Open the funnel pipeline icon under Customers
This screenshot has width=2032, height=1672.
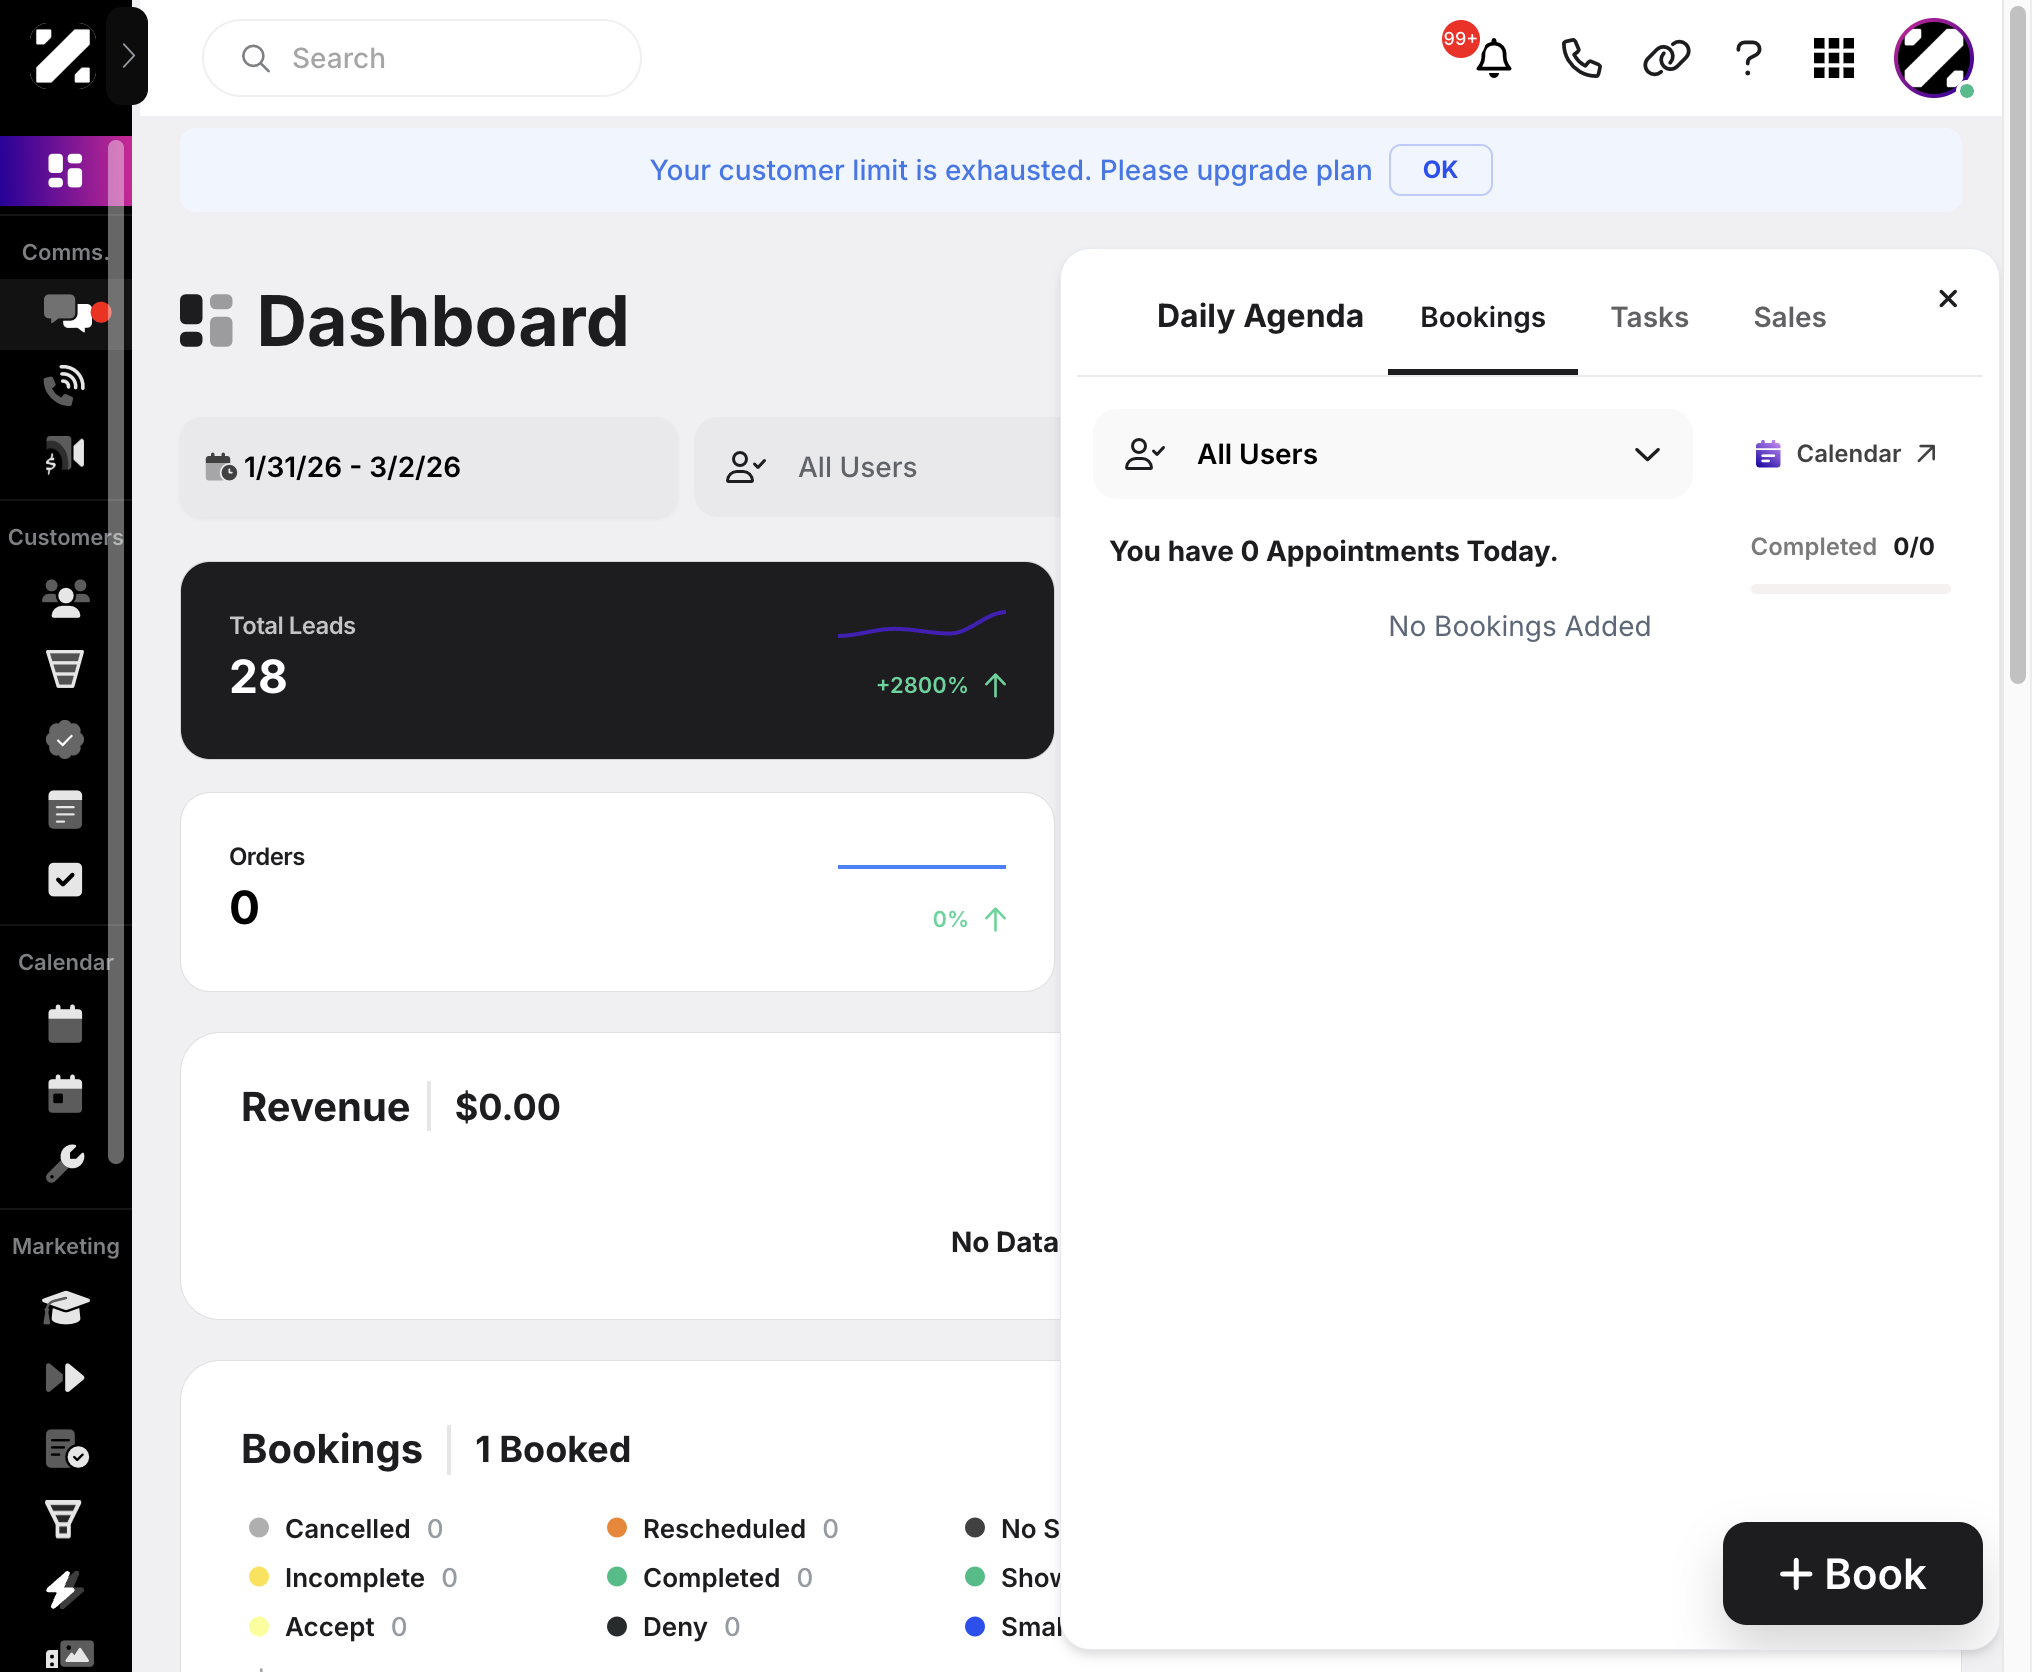coord(65,669)
